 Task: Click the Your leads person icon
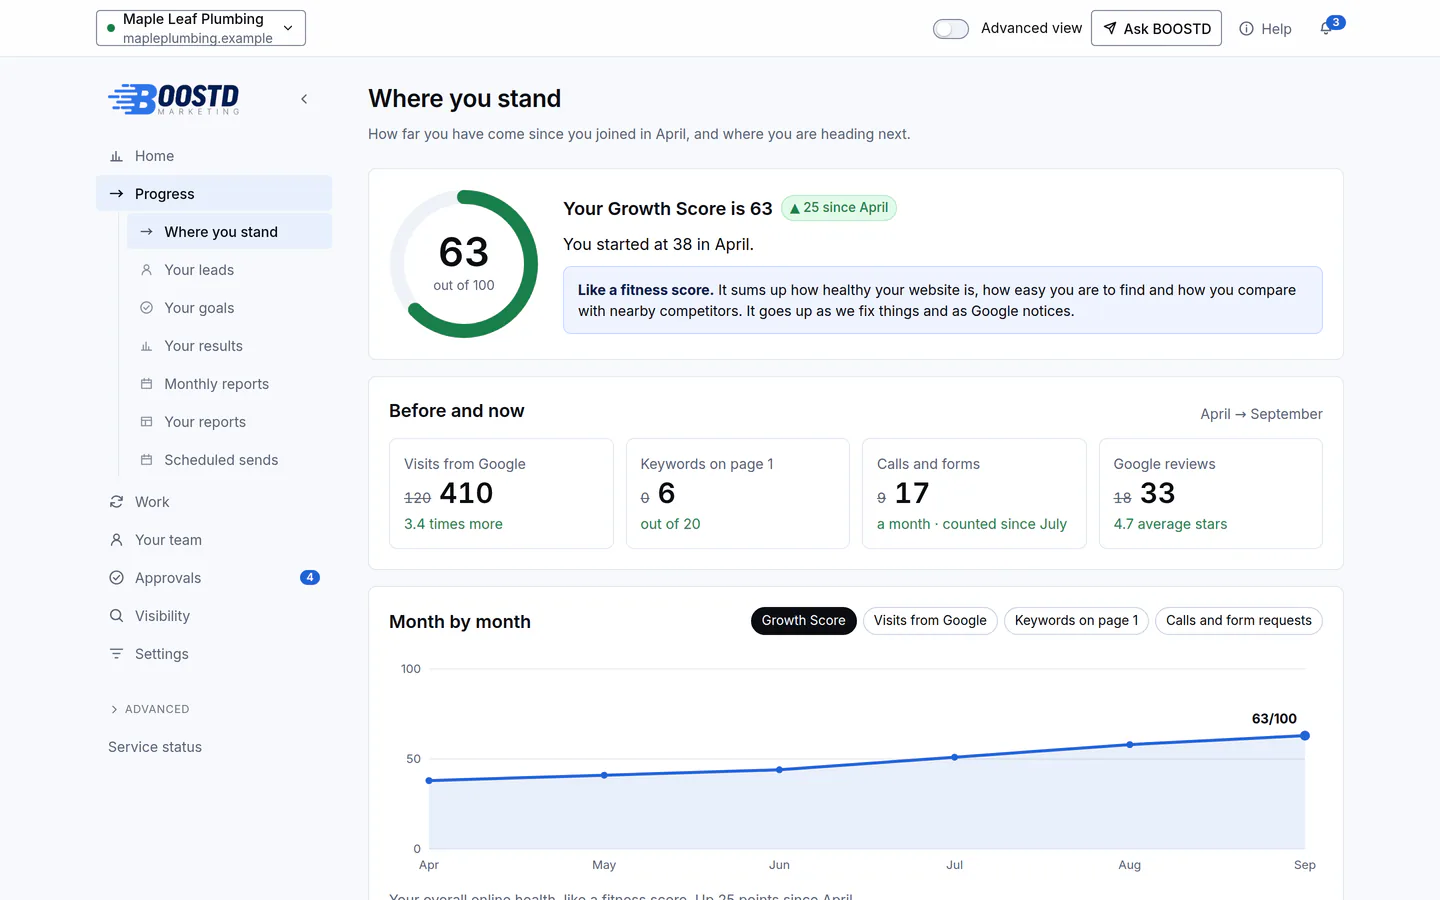click(146, 270)
